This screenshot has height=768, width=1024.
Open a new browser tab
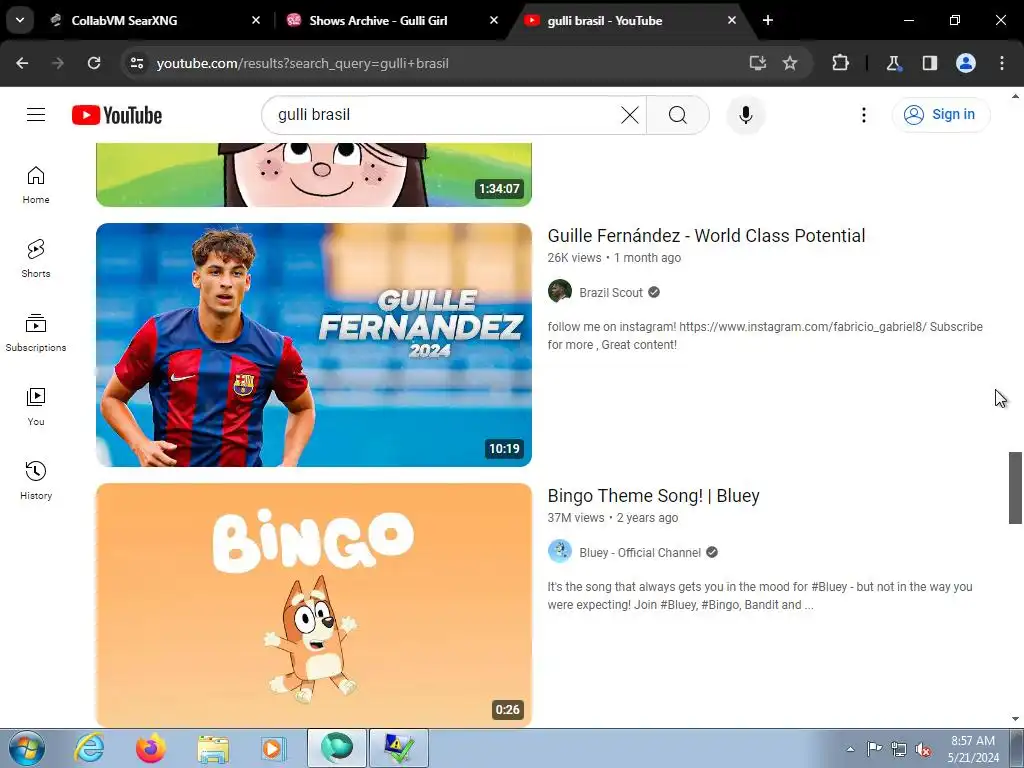coord(768,20)
